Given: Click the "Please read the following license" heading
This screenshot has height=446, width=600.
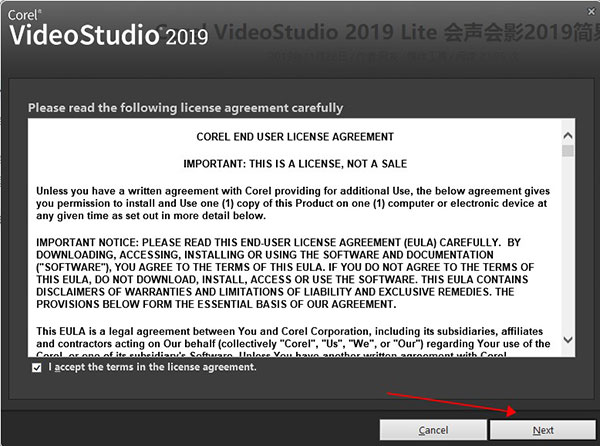Looking at the screenshot, I should pyautogui.click(x=185, y=107).
